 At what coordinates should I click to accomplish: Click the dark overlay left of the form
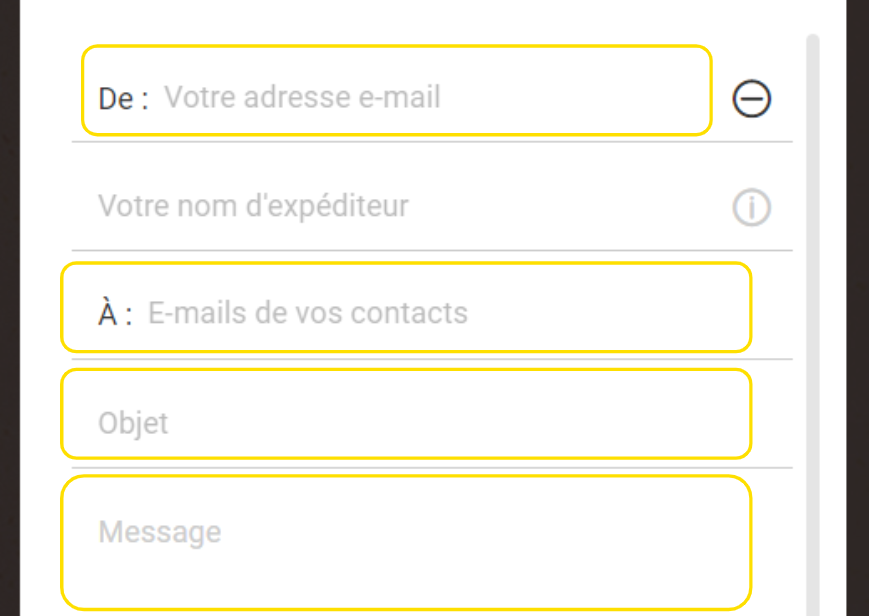point(9,308)
